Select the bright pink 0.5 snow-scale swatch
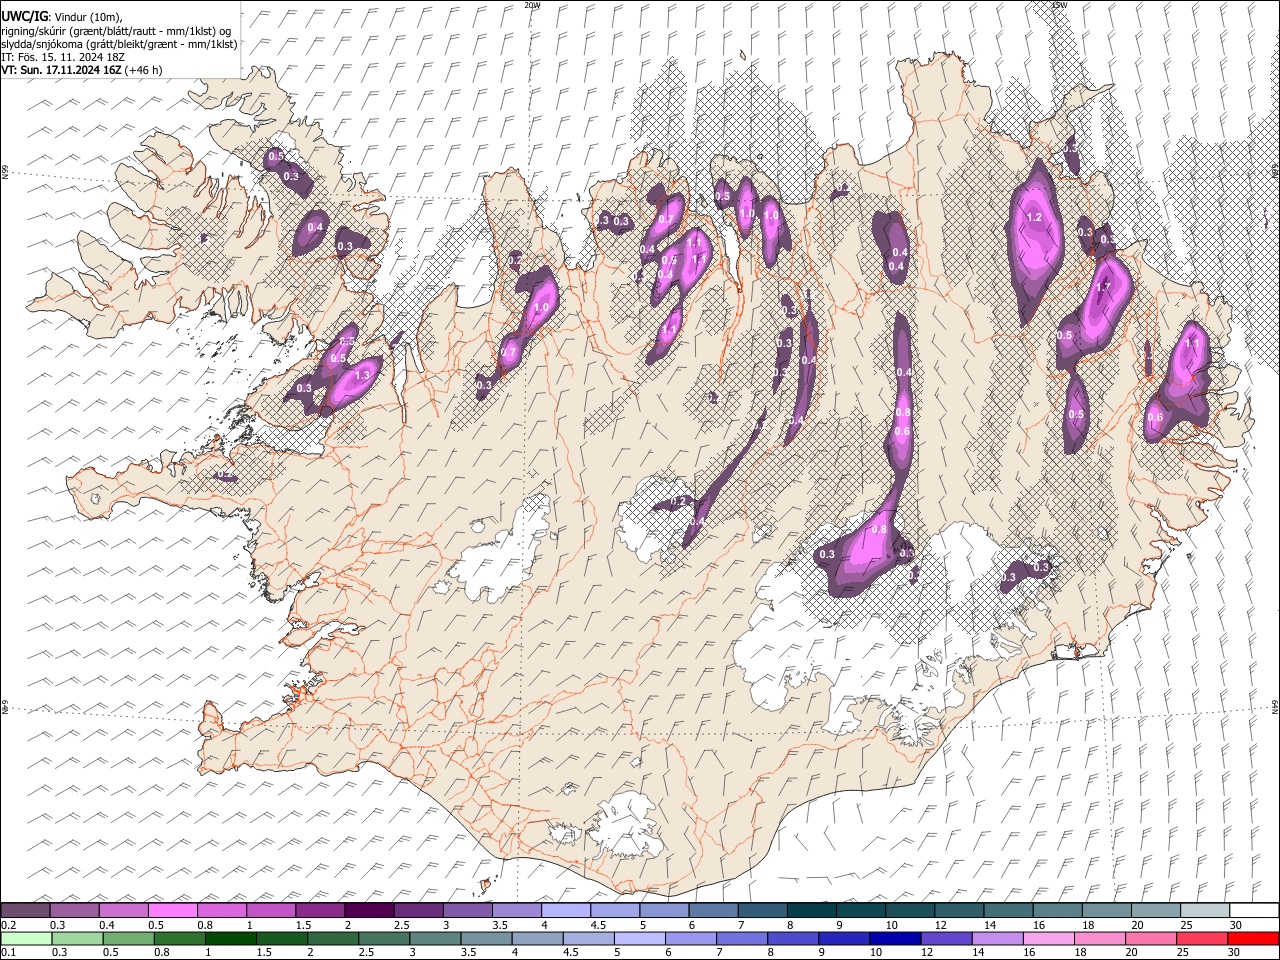This screenshot has width=1280, height=960. [172, 910]
